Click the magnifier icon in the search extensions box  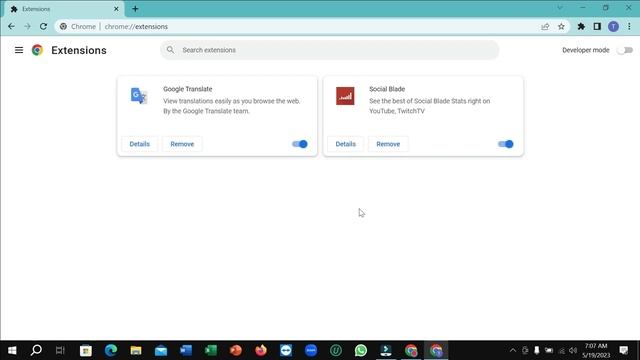pyautogui.click(x=170, y=50)
